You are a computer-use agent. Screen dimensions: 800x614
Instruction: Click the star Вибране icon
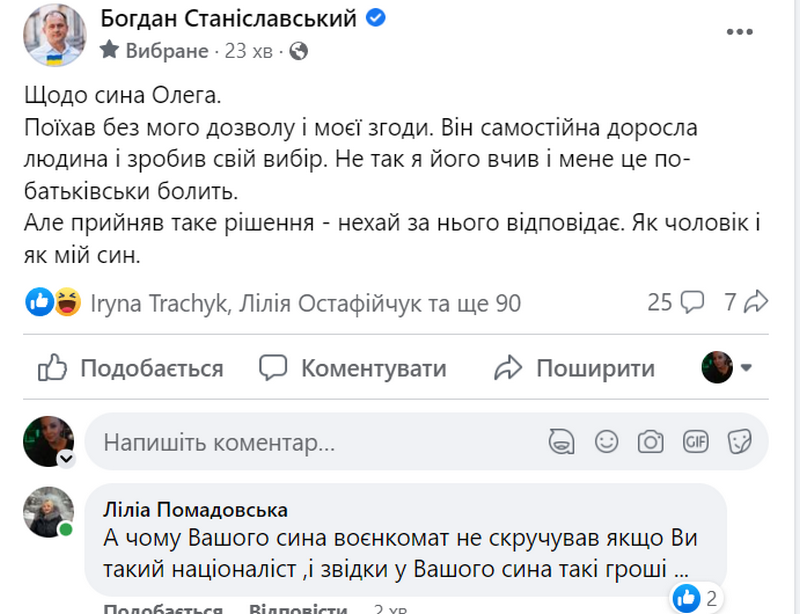[x=110, y=47]
